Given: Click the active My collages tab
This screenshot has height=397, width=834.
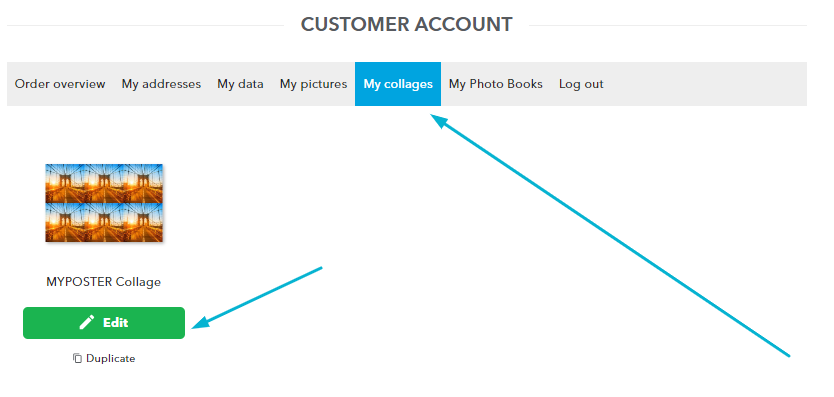Looking at the screenshot, I should pos(398,84).
